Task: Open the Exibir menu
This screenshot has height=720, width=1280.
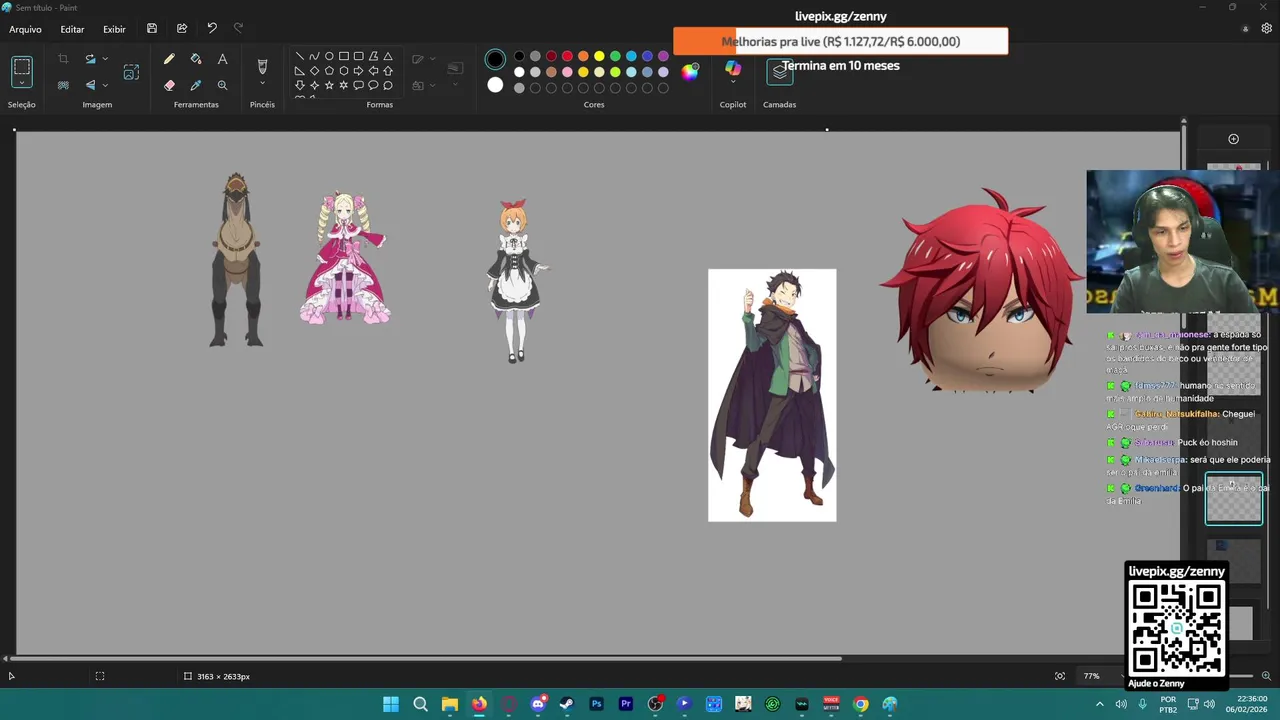Action: tap(114, 30)
